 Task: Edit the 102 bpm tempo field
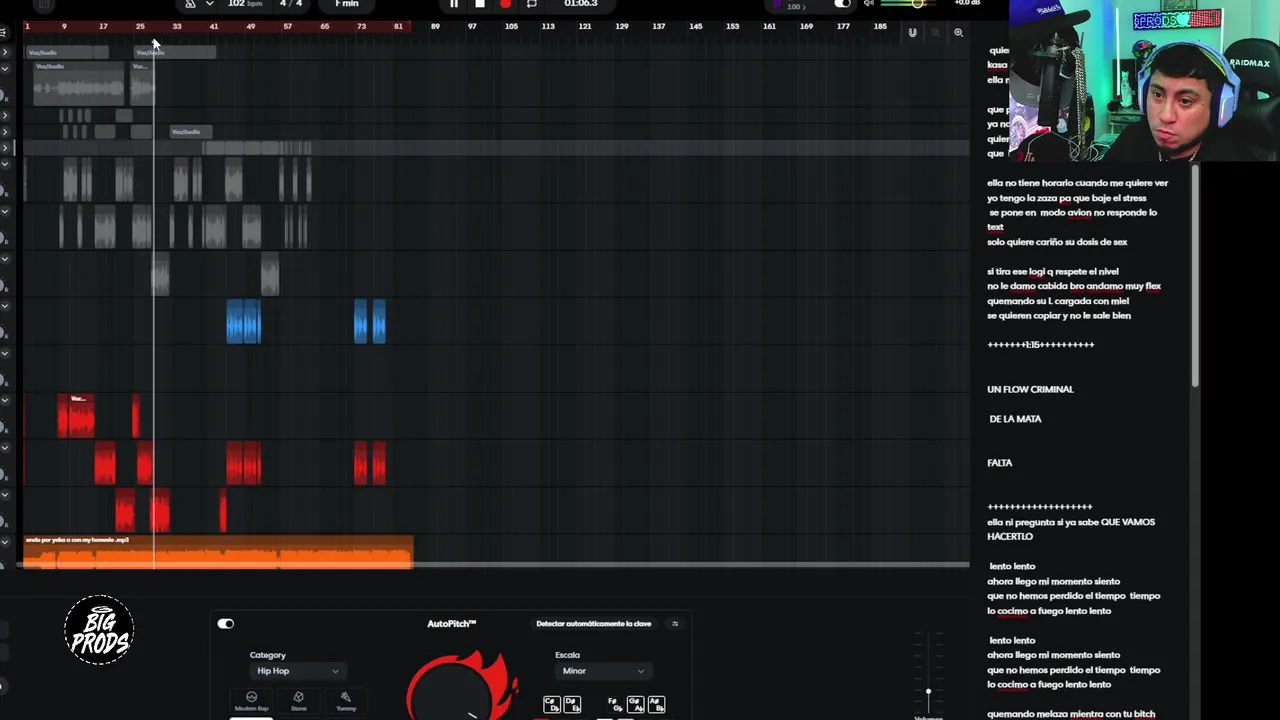(245, 4)
